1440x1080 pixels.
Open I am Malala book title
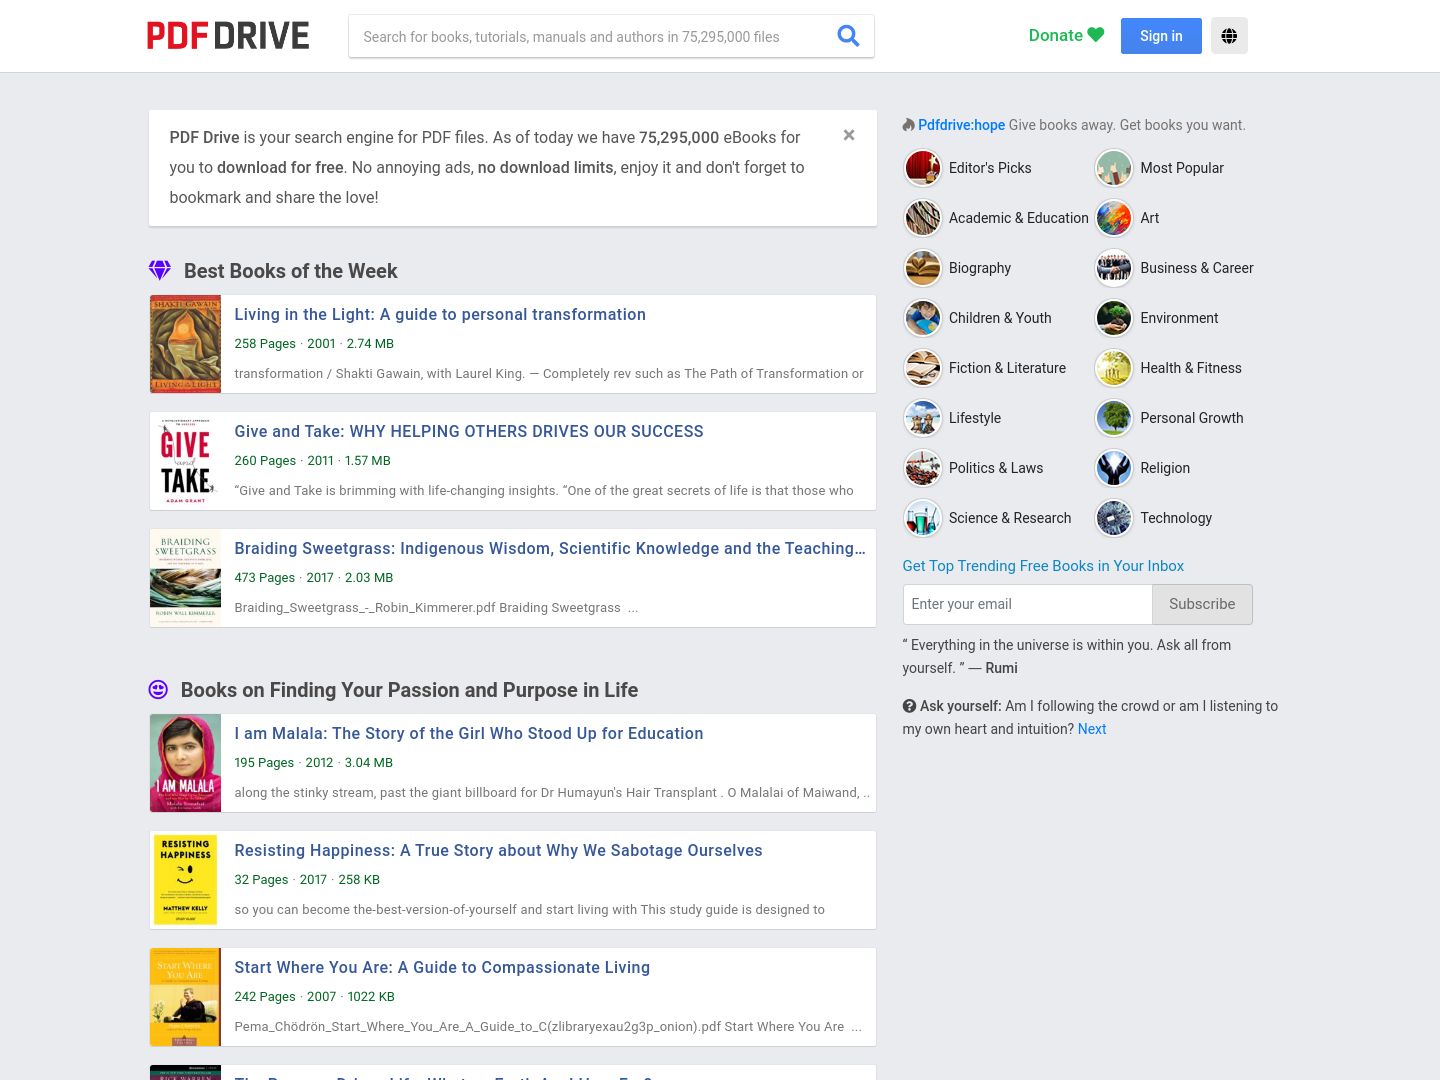[469, 733]
